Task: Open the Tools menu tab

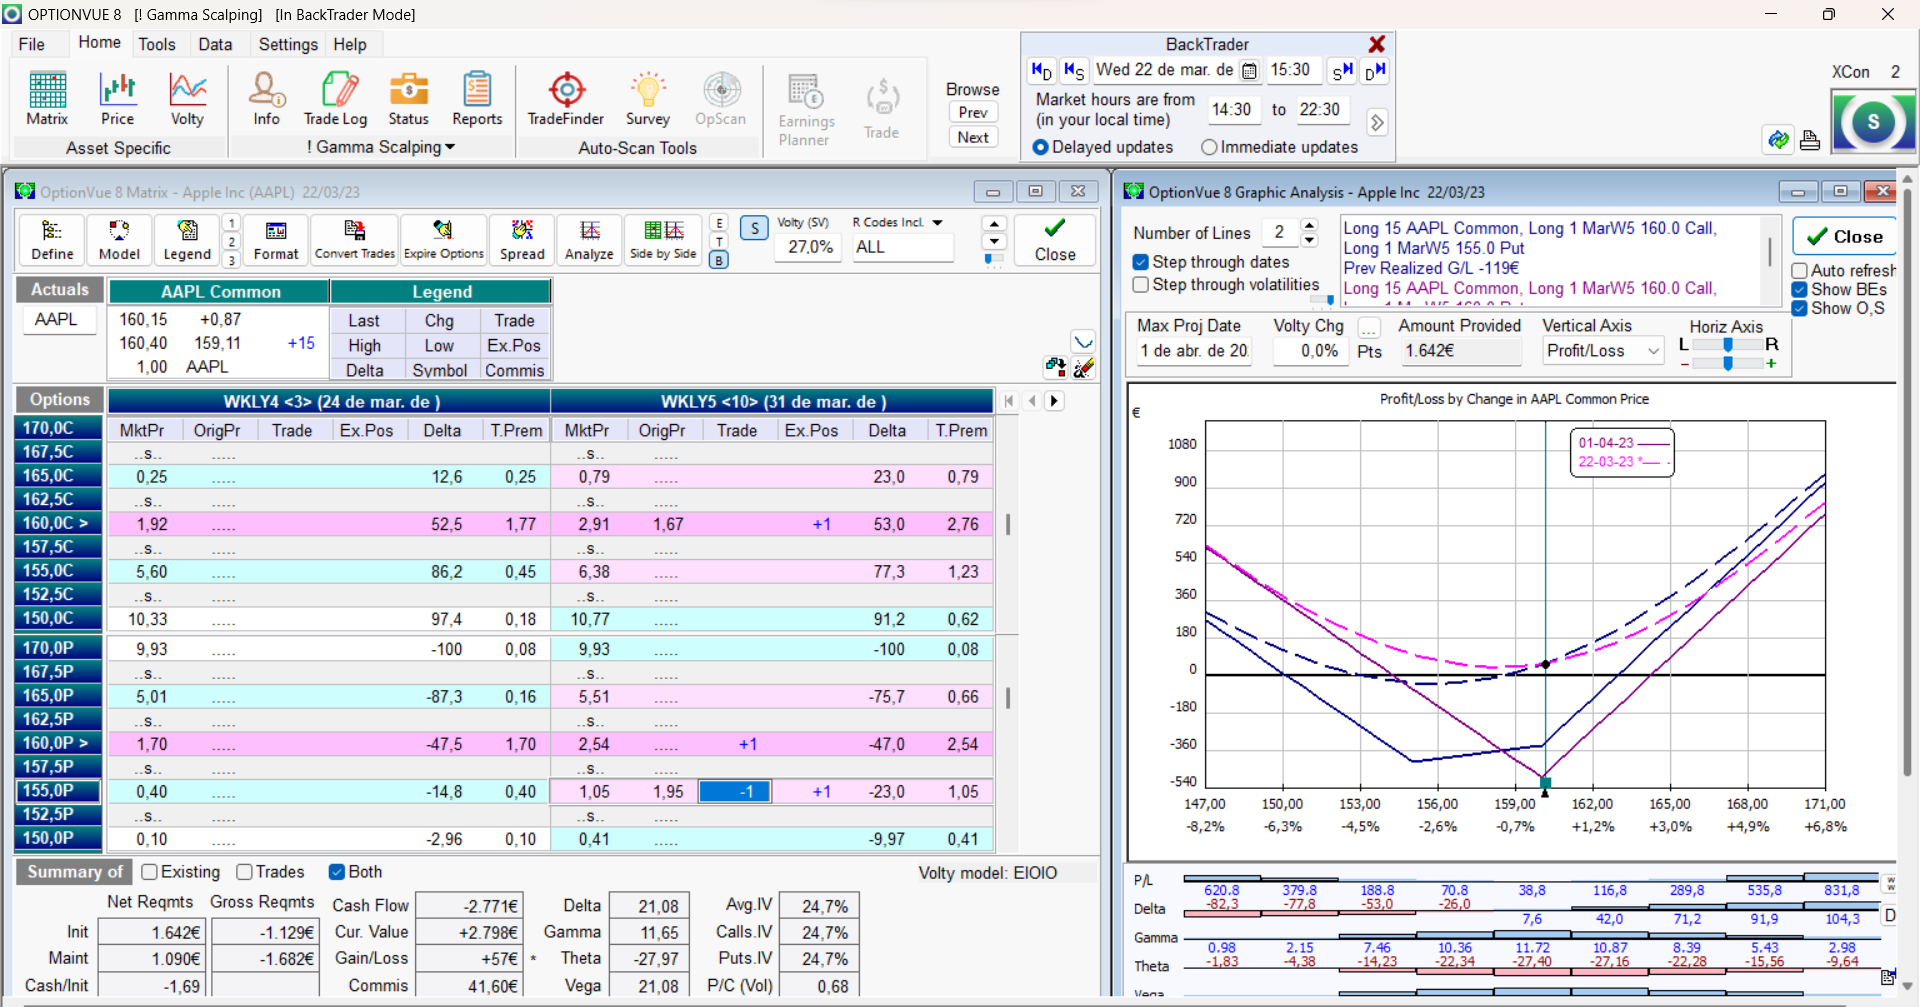Action: pyautogui.click(x=157, y=44)
